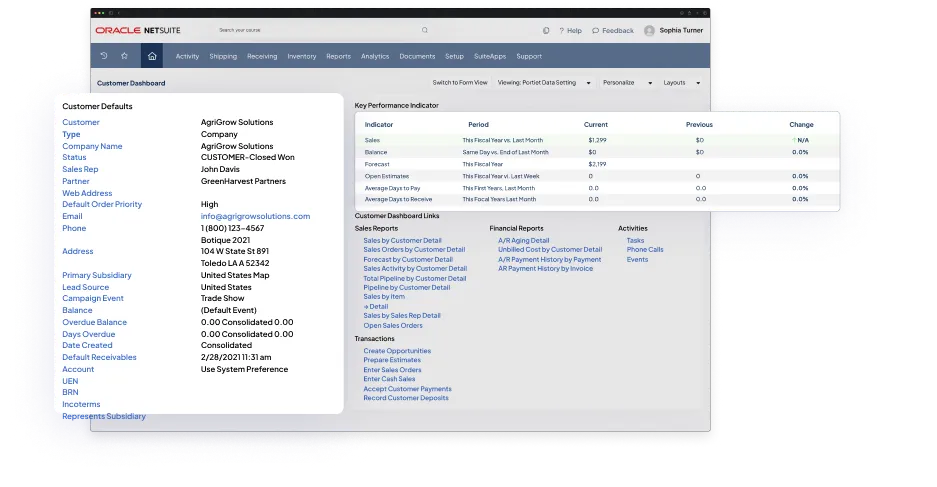The height and width of the screenshot is (487, 937).
Task: Open Sales by Item report
Action: 384,296
